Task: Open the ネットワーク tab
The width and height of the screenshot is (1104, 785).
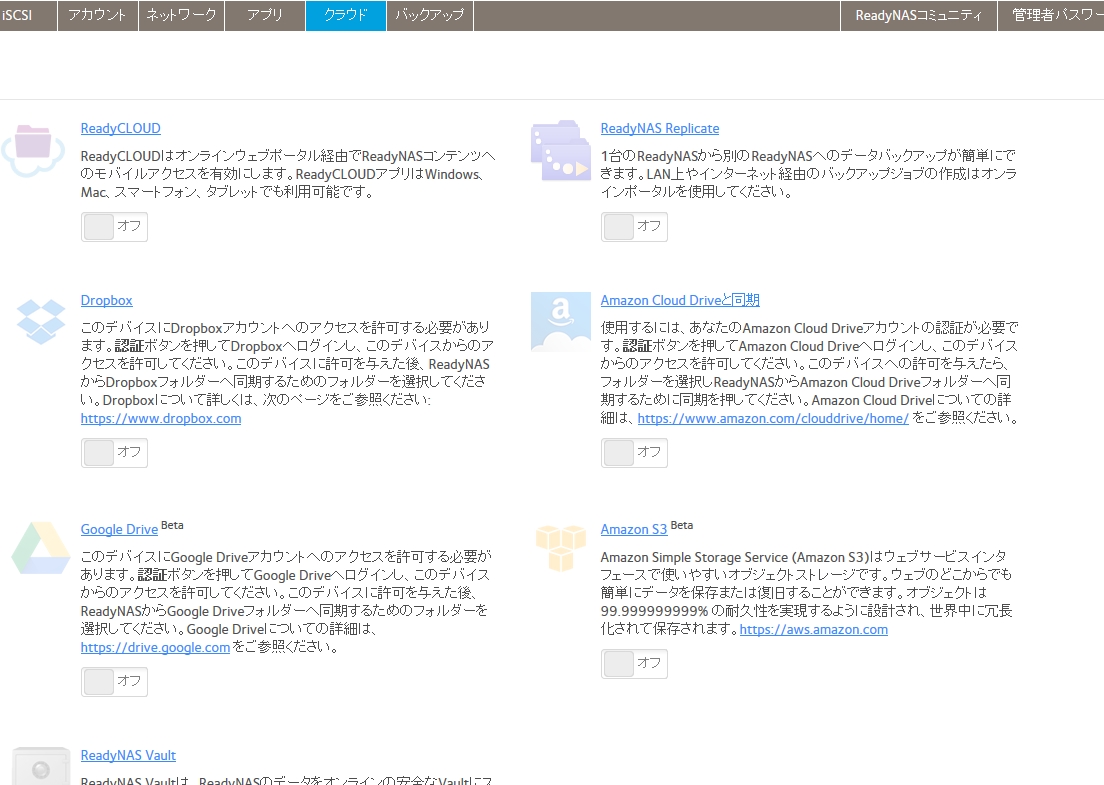Action: tap(182, 15)
